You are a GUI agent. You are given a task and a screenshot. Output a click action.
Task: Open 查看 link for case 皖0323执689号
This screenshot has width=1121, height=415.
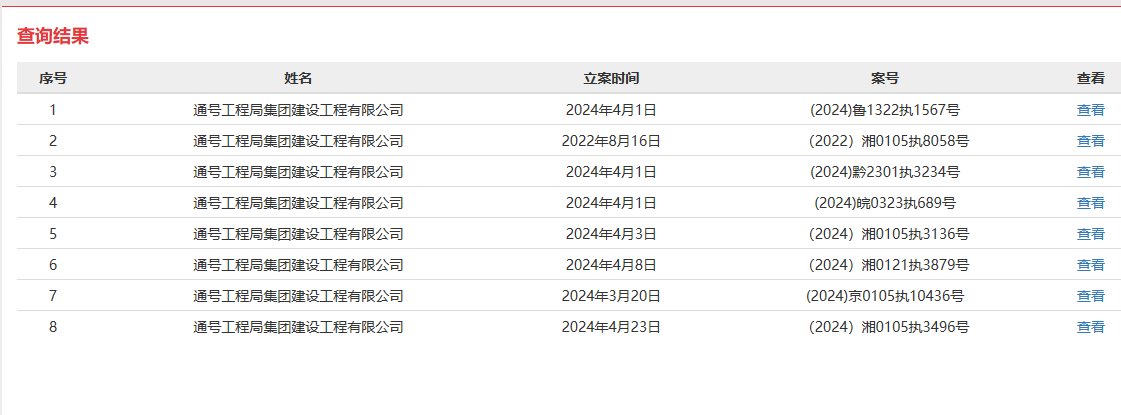1090,203
